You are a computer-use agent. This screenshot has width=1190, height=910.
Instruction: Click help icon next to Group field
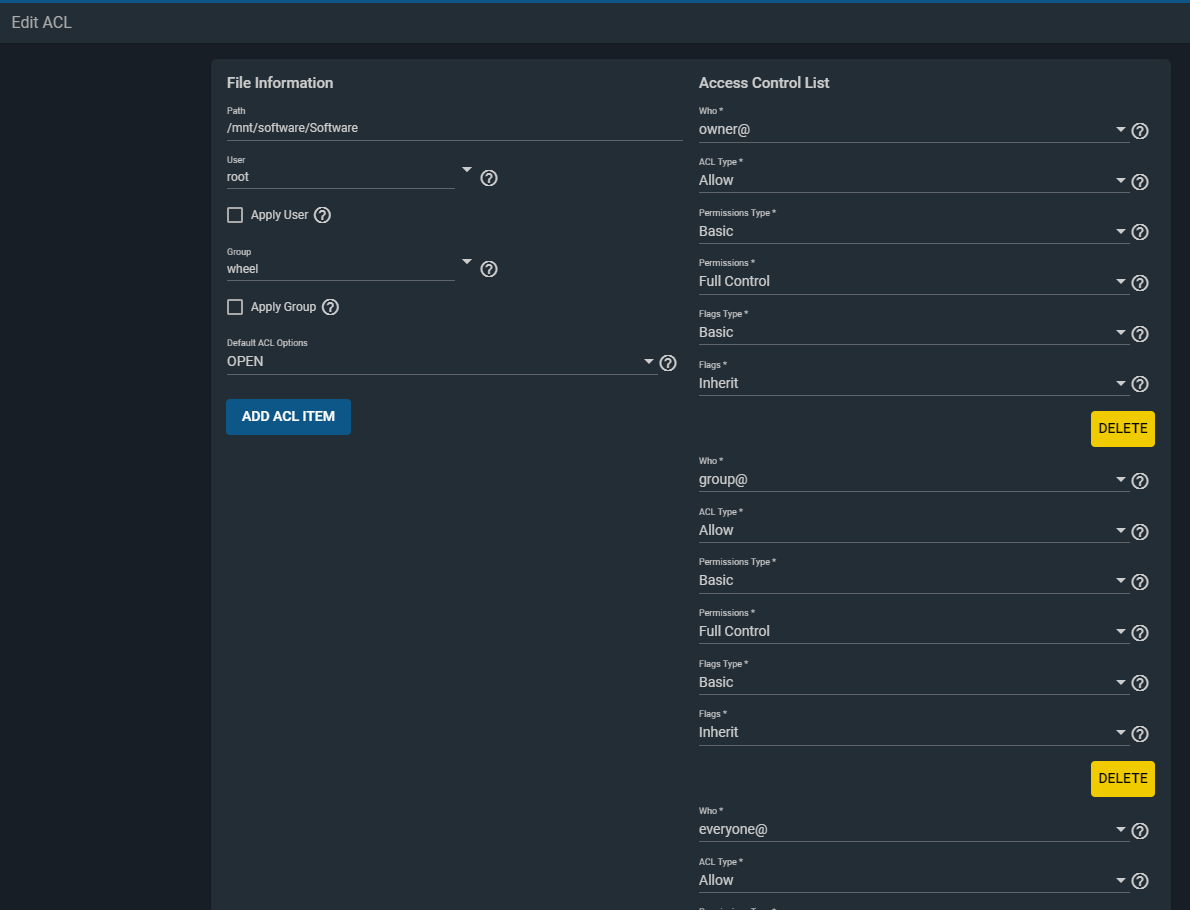(x=489, y=269)
